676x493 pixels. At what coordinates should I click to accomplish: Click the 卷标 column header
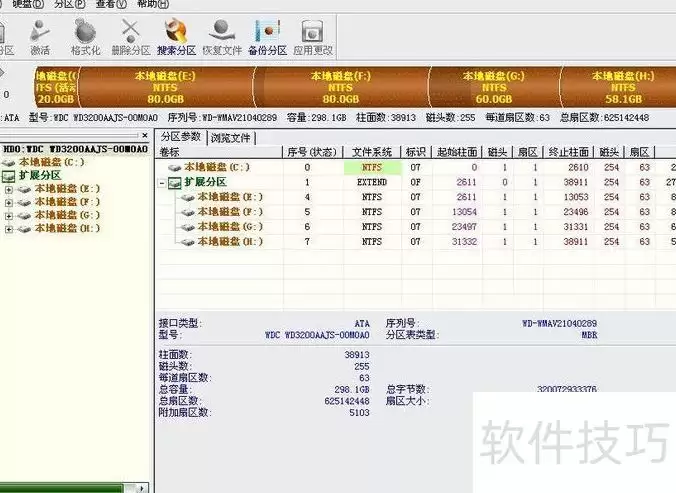tap(219, 152)
